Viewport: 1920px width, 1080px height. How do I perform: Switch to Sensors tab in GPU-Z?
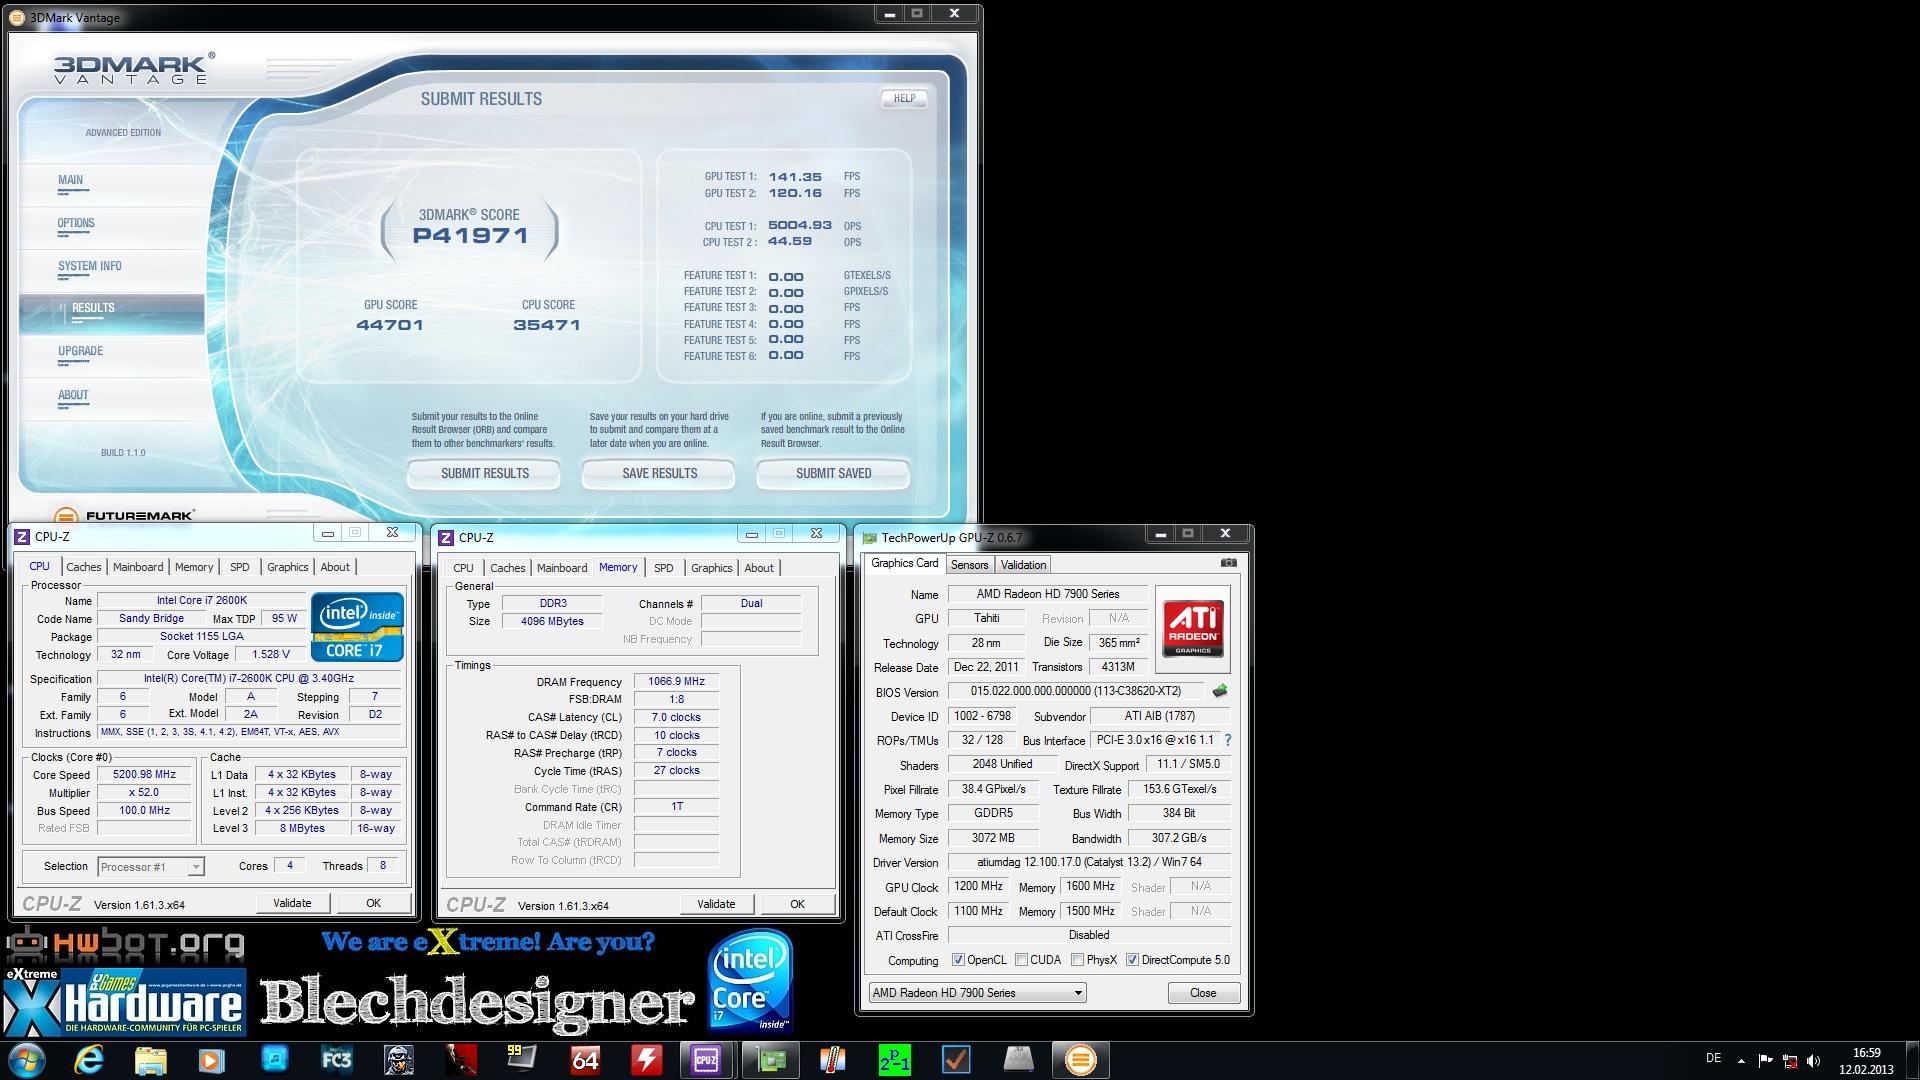pos(969,565)
